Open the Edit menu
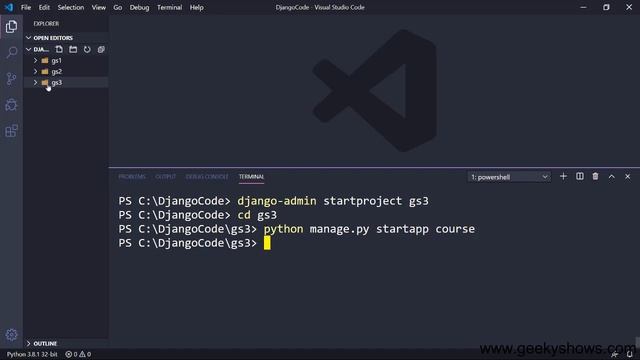640x360 pixels. [44, 7]
